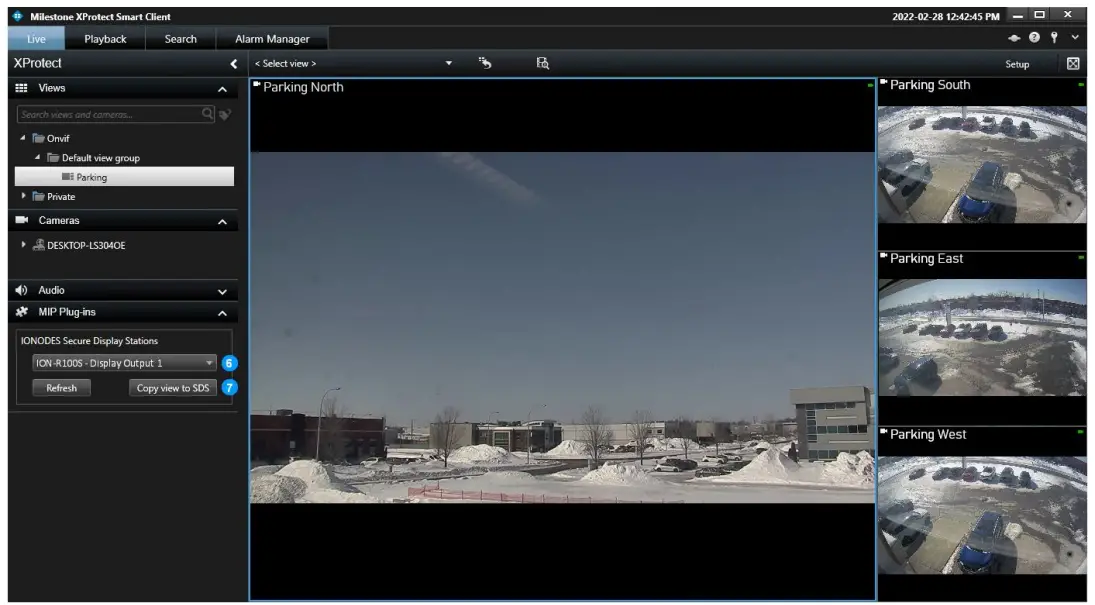Open the Search tab
Viewport: 1095px width, 605px height.
(180, 39)
